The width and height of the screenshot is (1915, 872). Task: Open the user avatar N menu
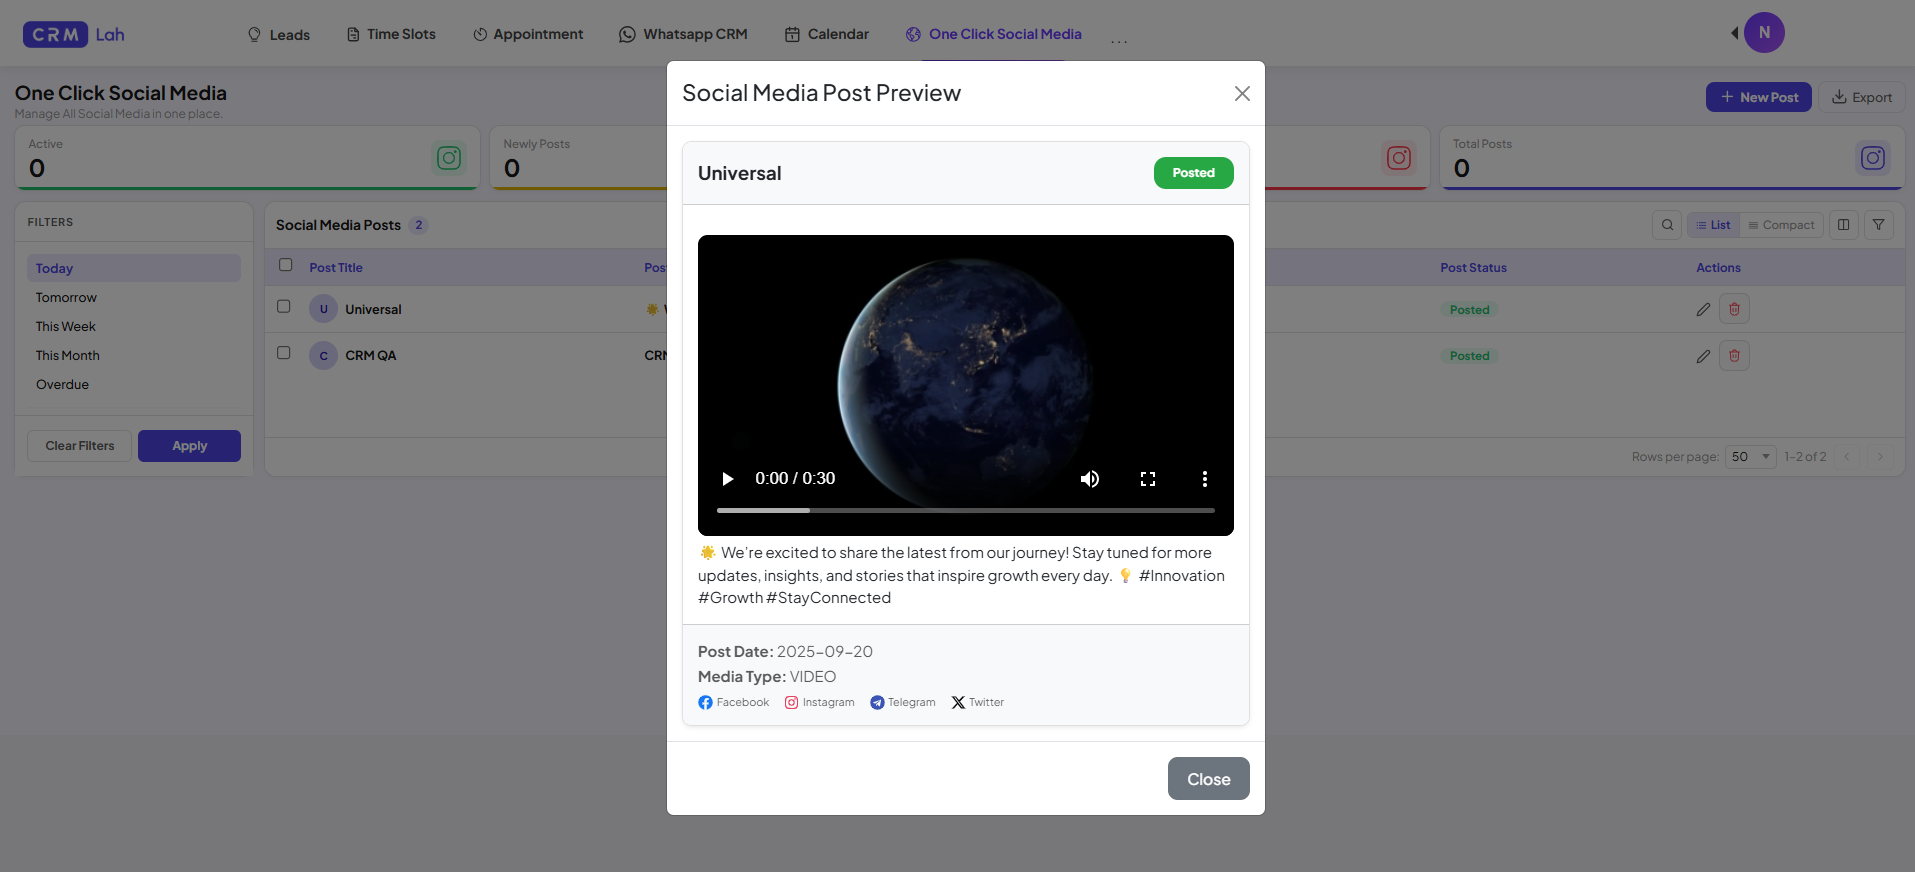point(1764,32)
